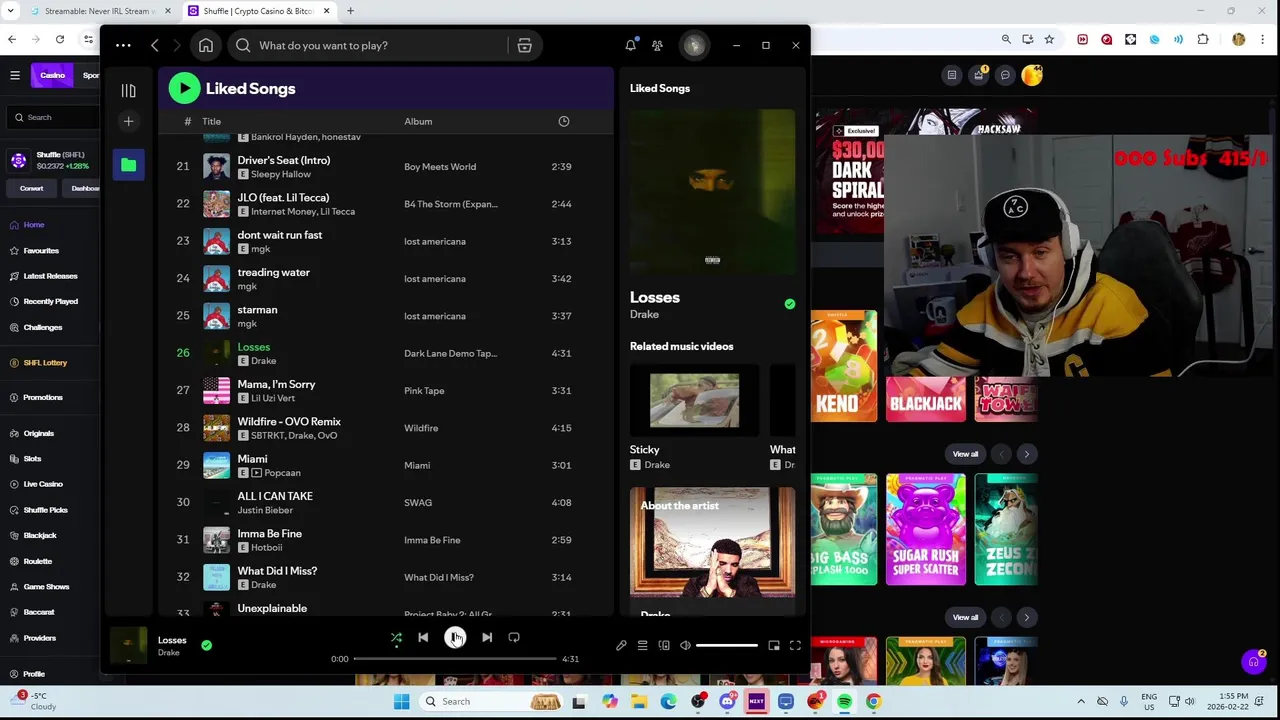Open the Friend Activity icon
Image resolution: width=1280 pixels, height=720 pixels.
coord(657,45)
